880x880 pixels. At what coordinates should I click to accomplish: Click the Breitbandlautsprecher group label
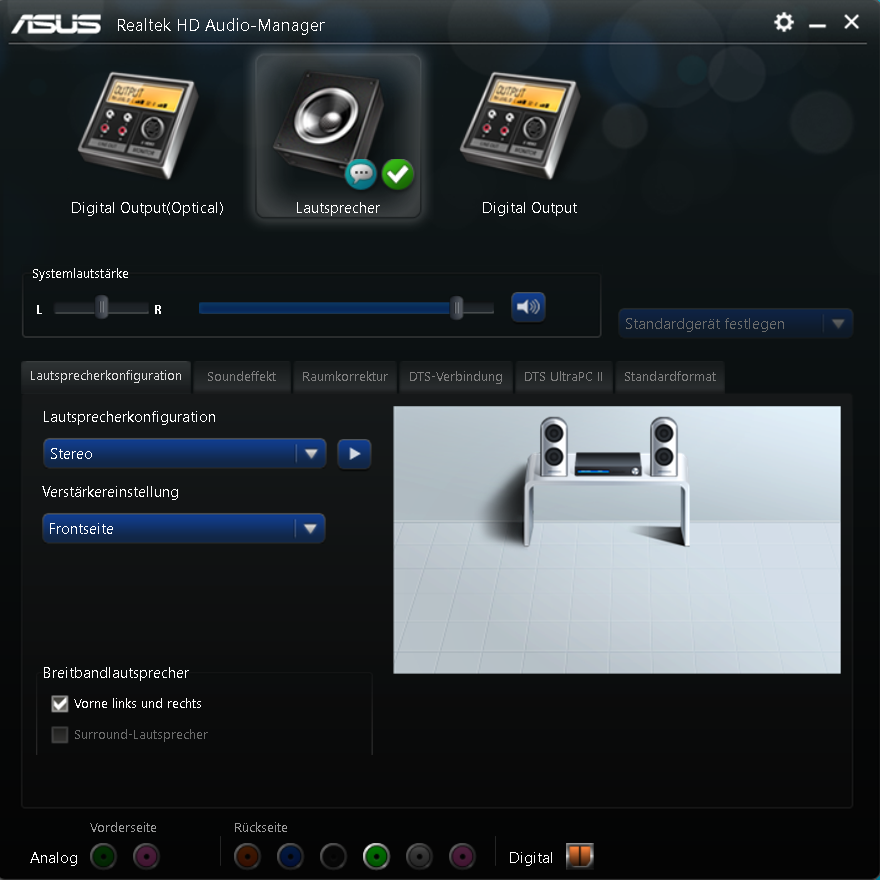pyautogui.click(x=116, y=673)
